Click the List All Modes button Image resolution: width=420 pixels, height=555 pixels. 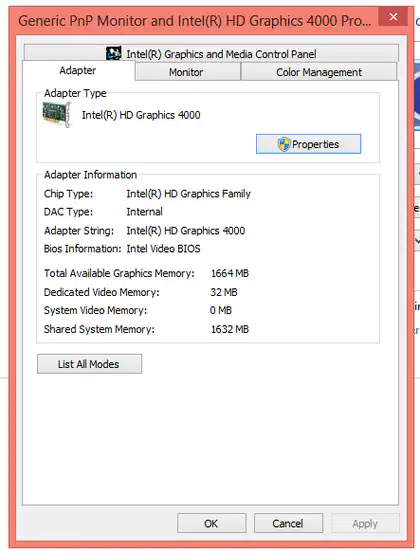tap(90, 364)
